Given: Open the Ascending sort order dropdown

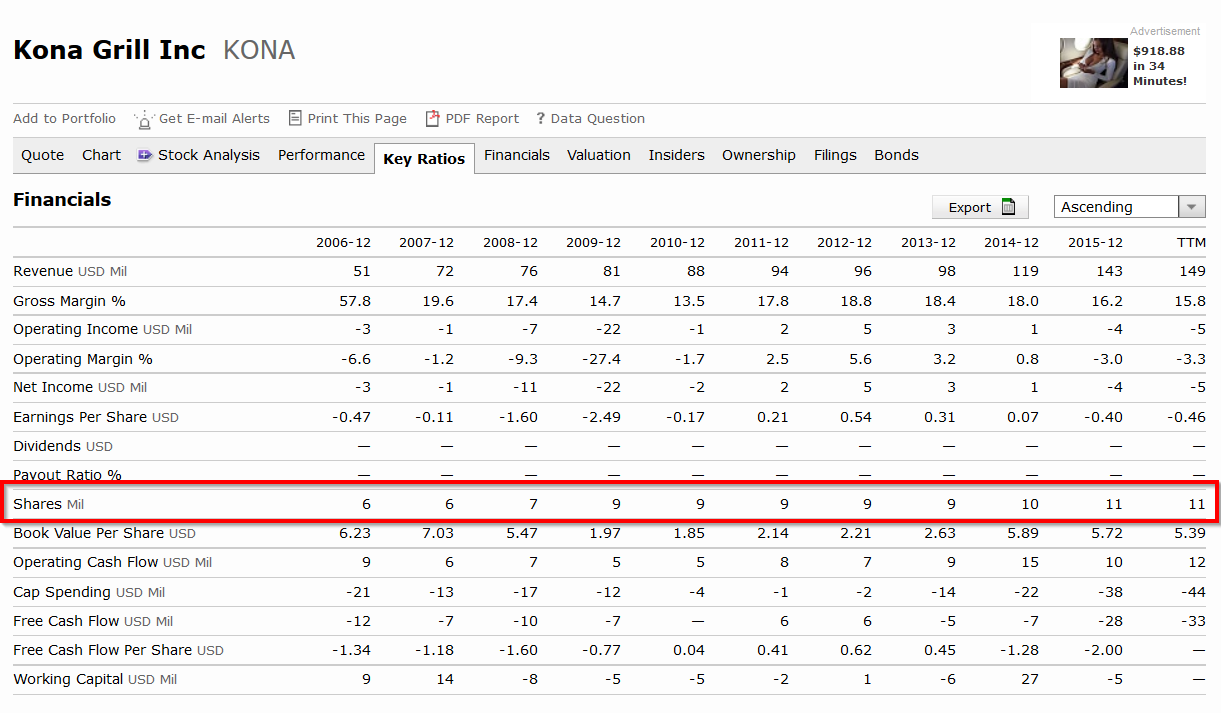Looking at the screenshot, I should 1117,207.
